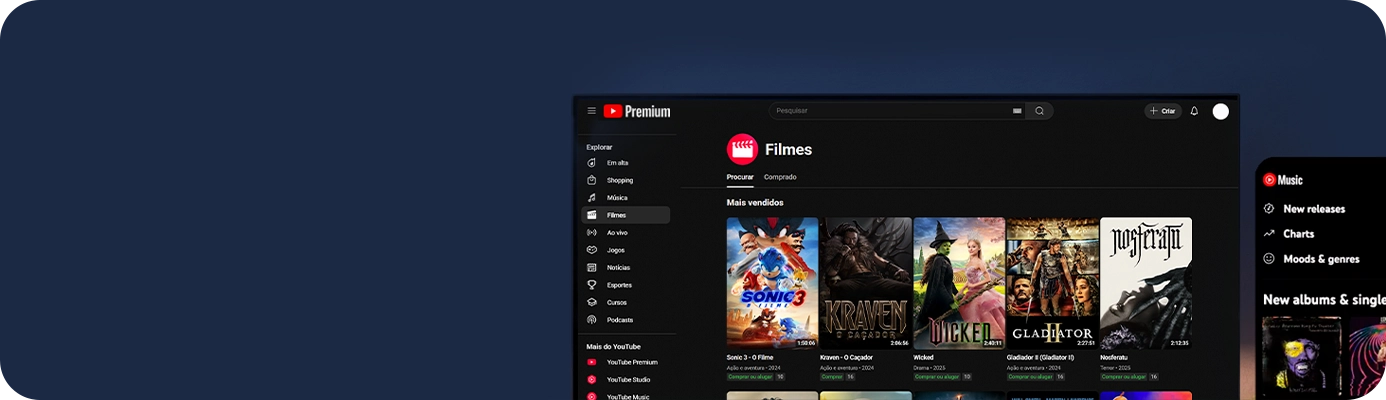Open Shopping from the Explorar list
The width and height of the screenshot is (1386, 400).
pyautogui.click(x=619, y=180)
